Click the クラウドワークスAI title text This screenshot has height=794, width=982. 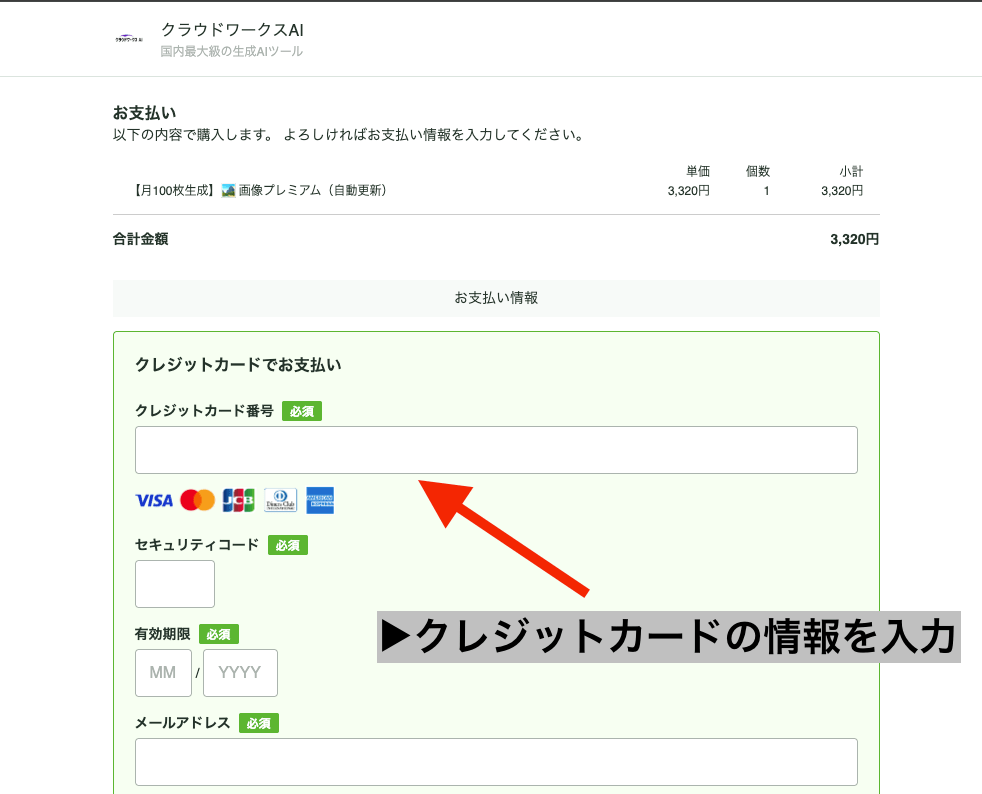click(232, 29)
